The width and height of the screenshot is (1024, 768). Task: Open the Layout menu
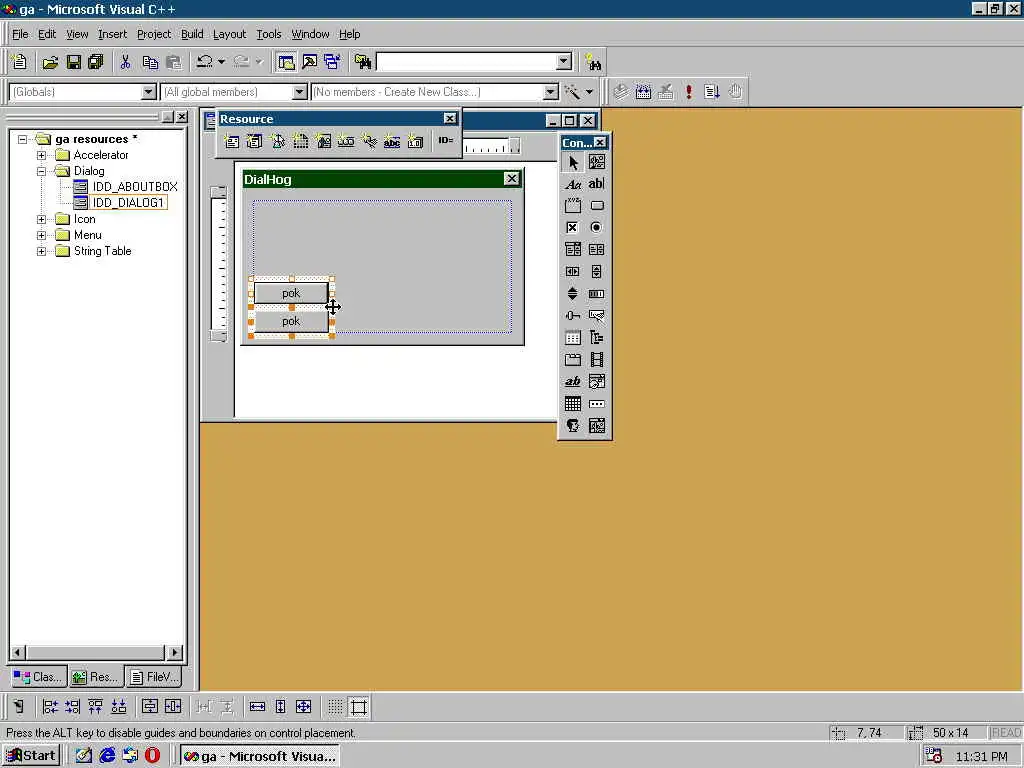(x=229, y=34)
